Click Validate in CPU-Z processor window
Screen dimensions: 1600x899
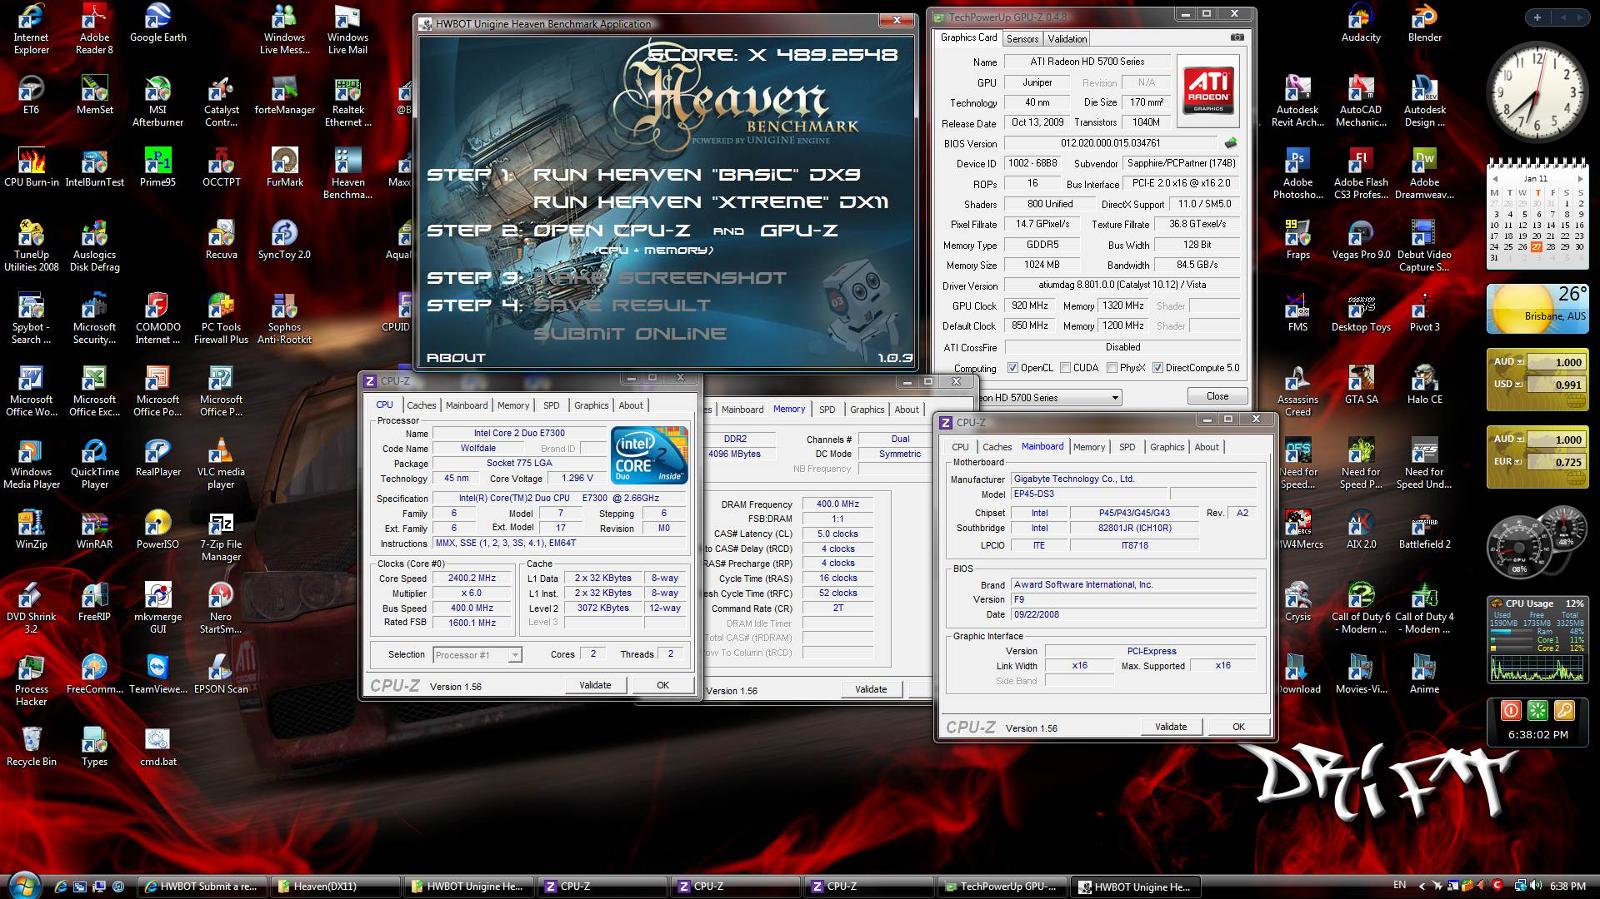click(x=595, y=685)
